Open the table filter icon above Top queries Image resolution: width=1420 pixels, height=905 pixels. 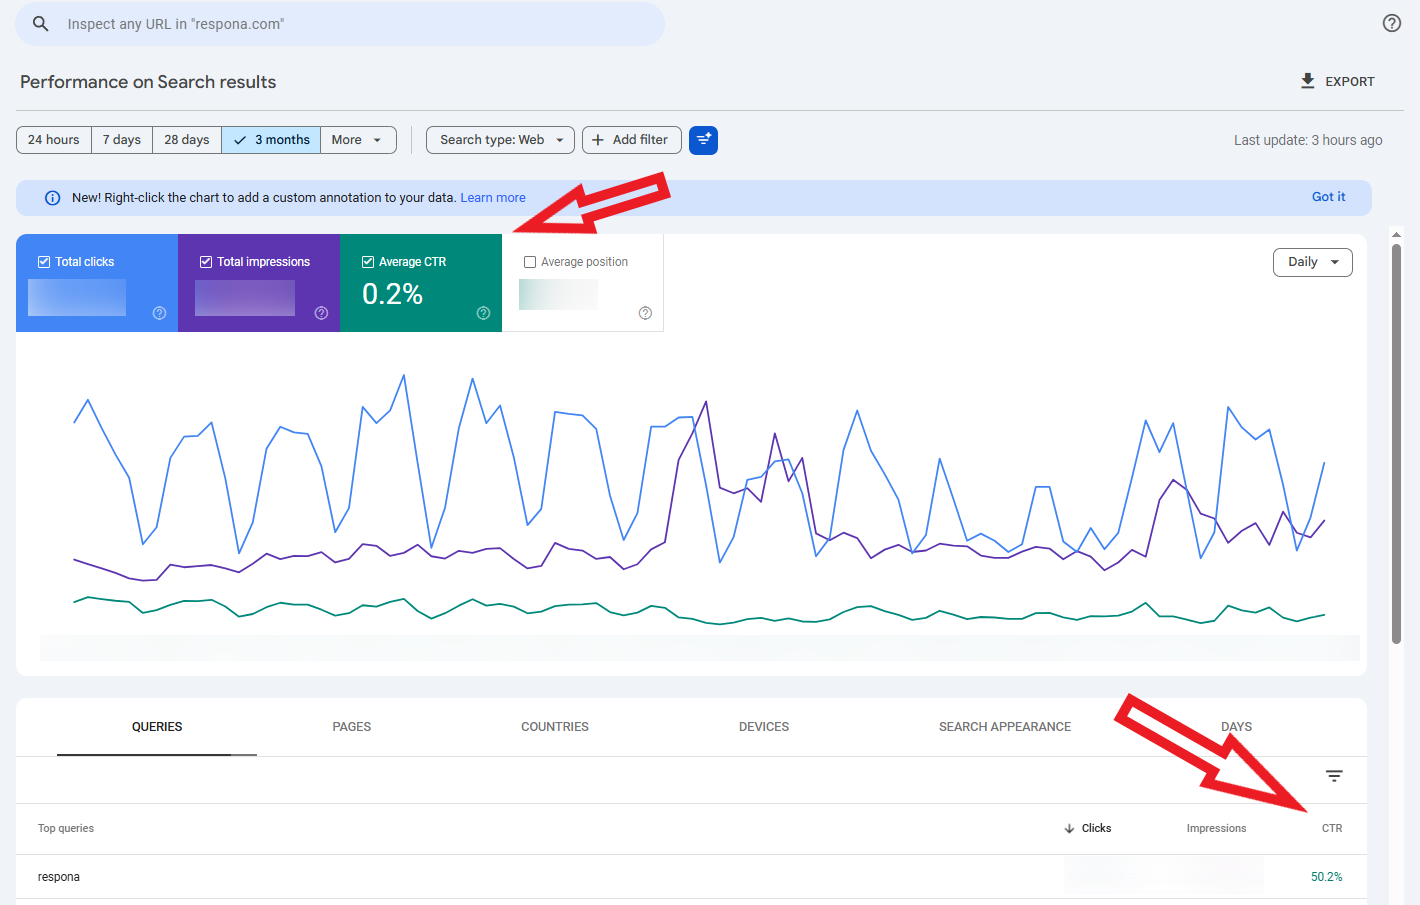[1333, 775]
